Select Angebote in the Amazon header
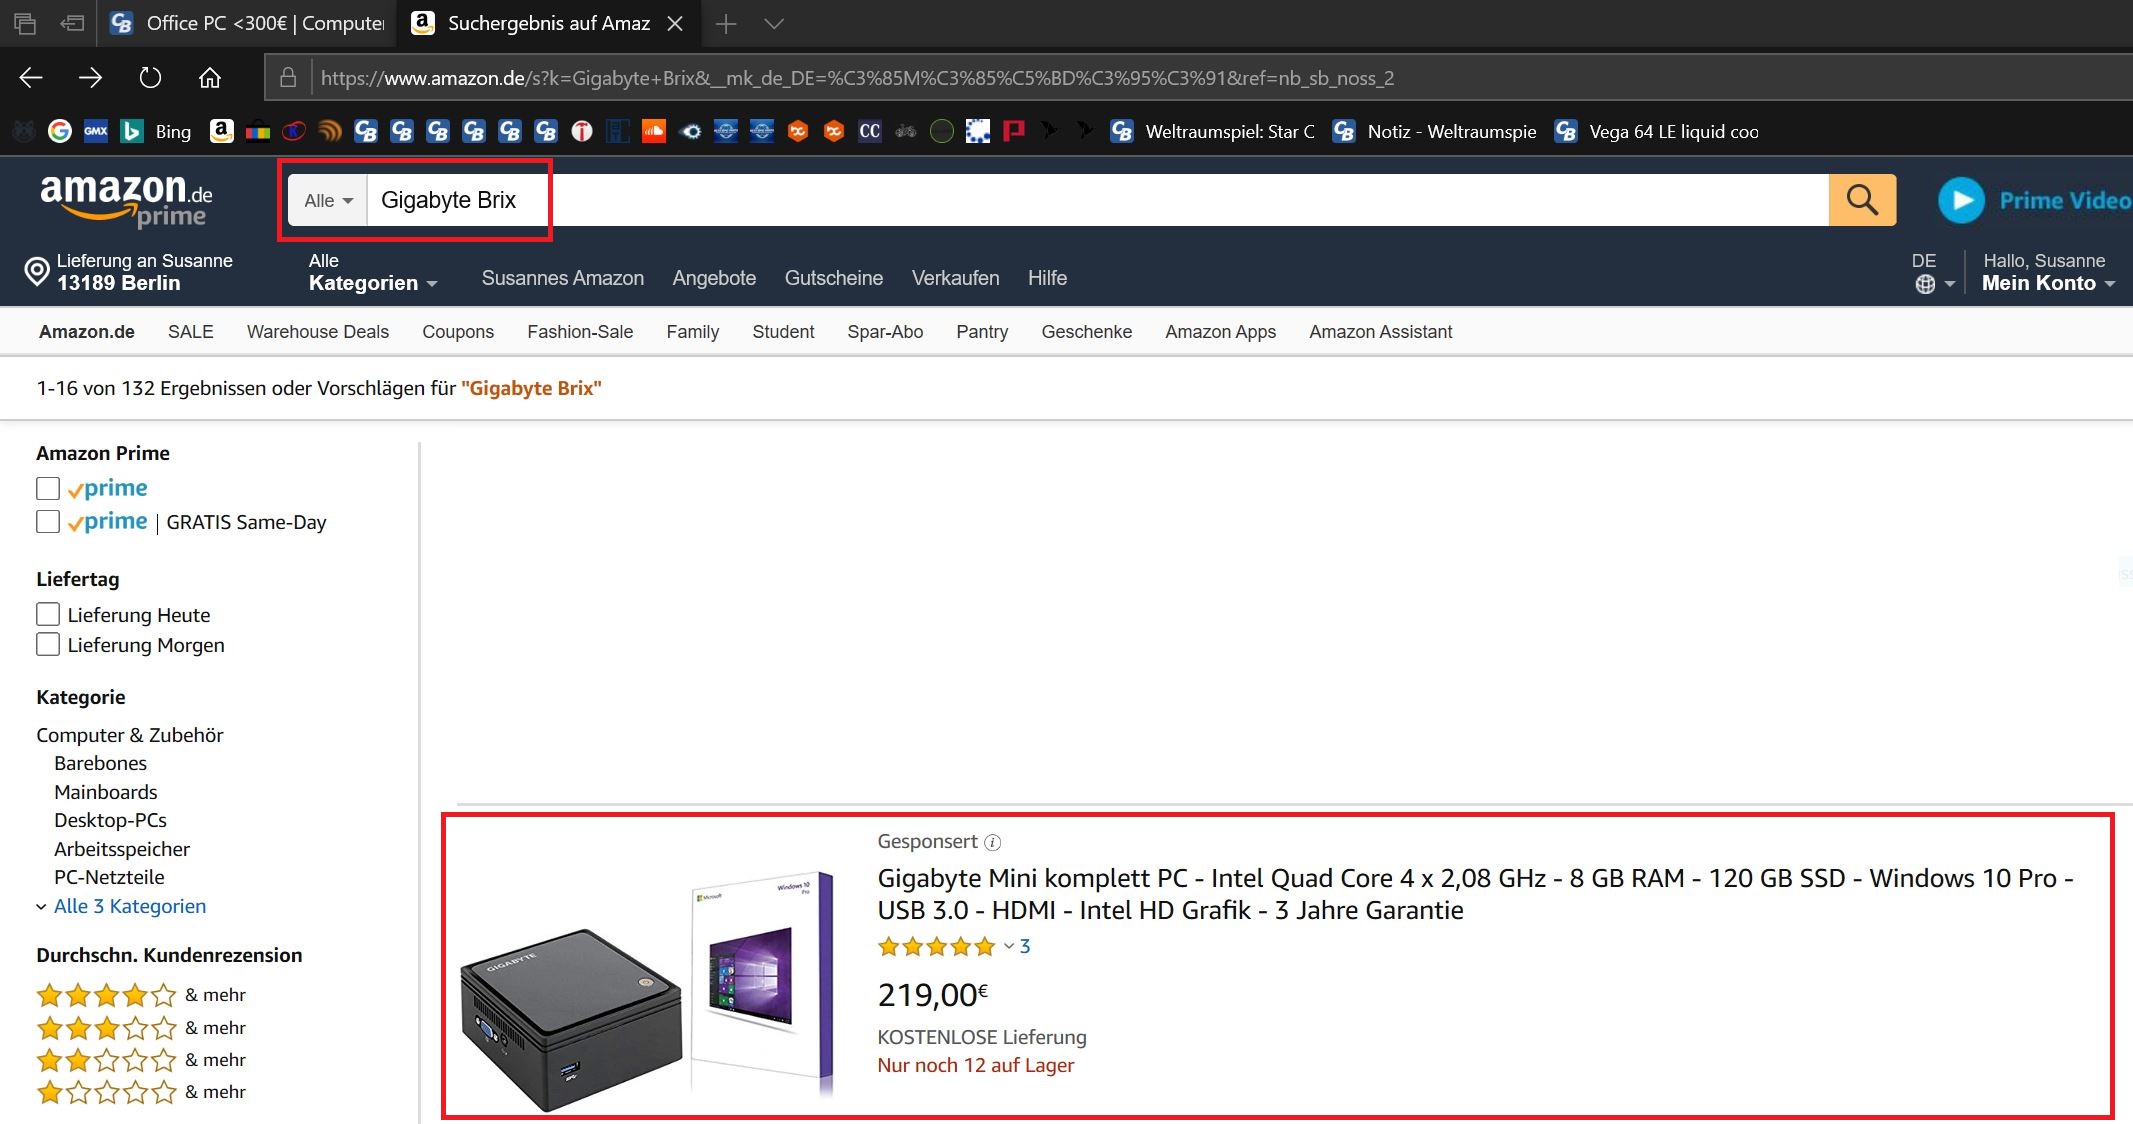This screenshot has width=2133, height=1124. (x=714, y=278)
